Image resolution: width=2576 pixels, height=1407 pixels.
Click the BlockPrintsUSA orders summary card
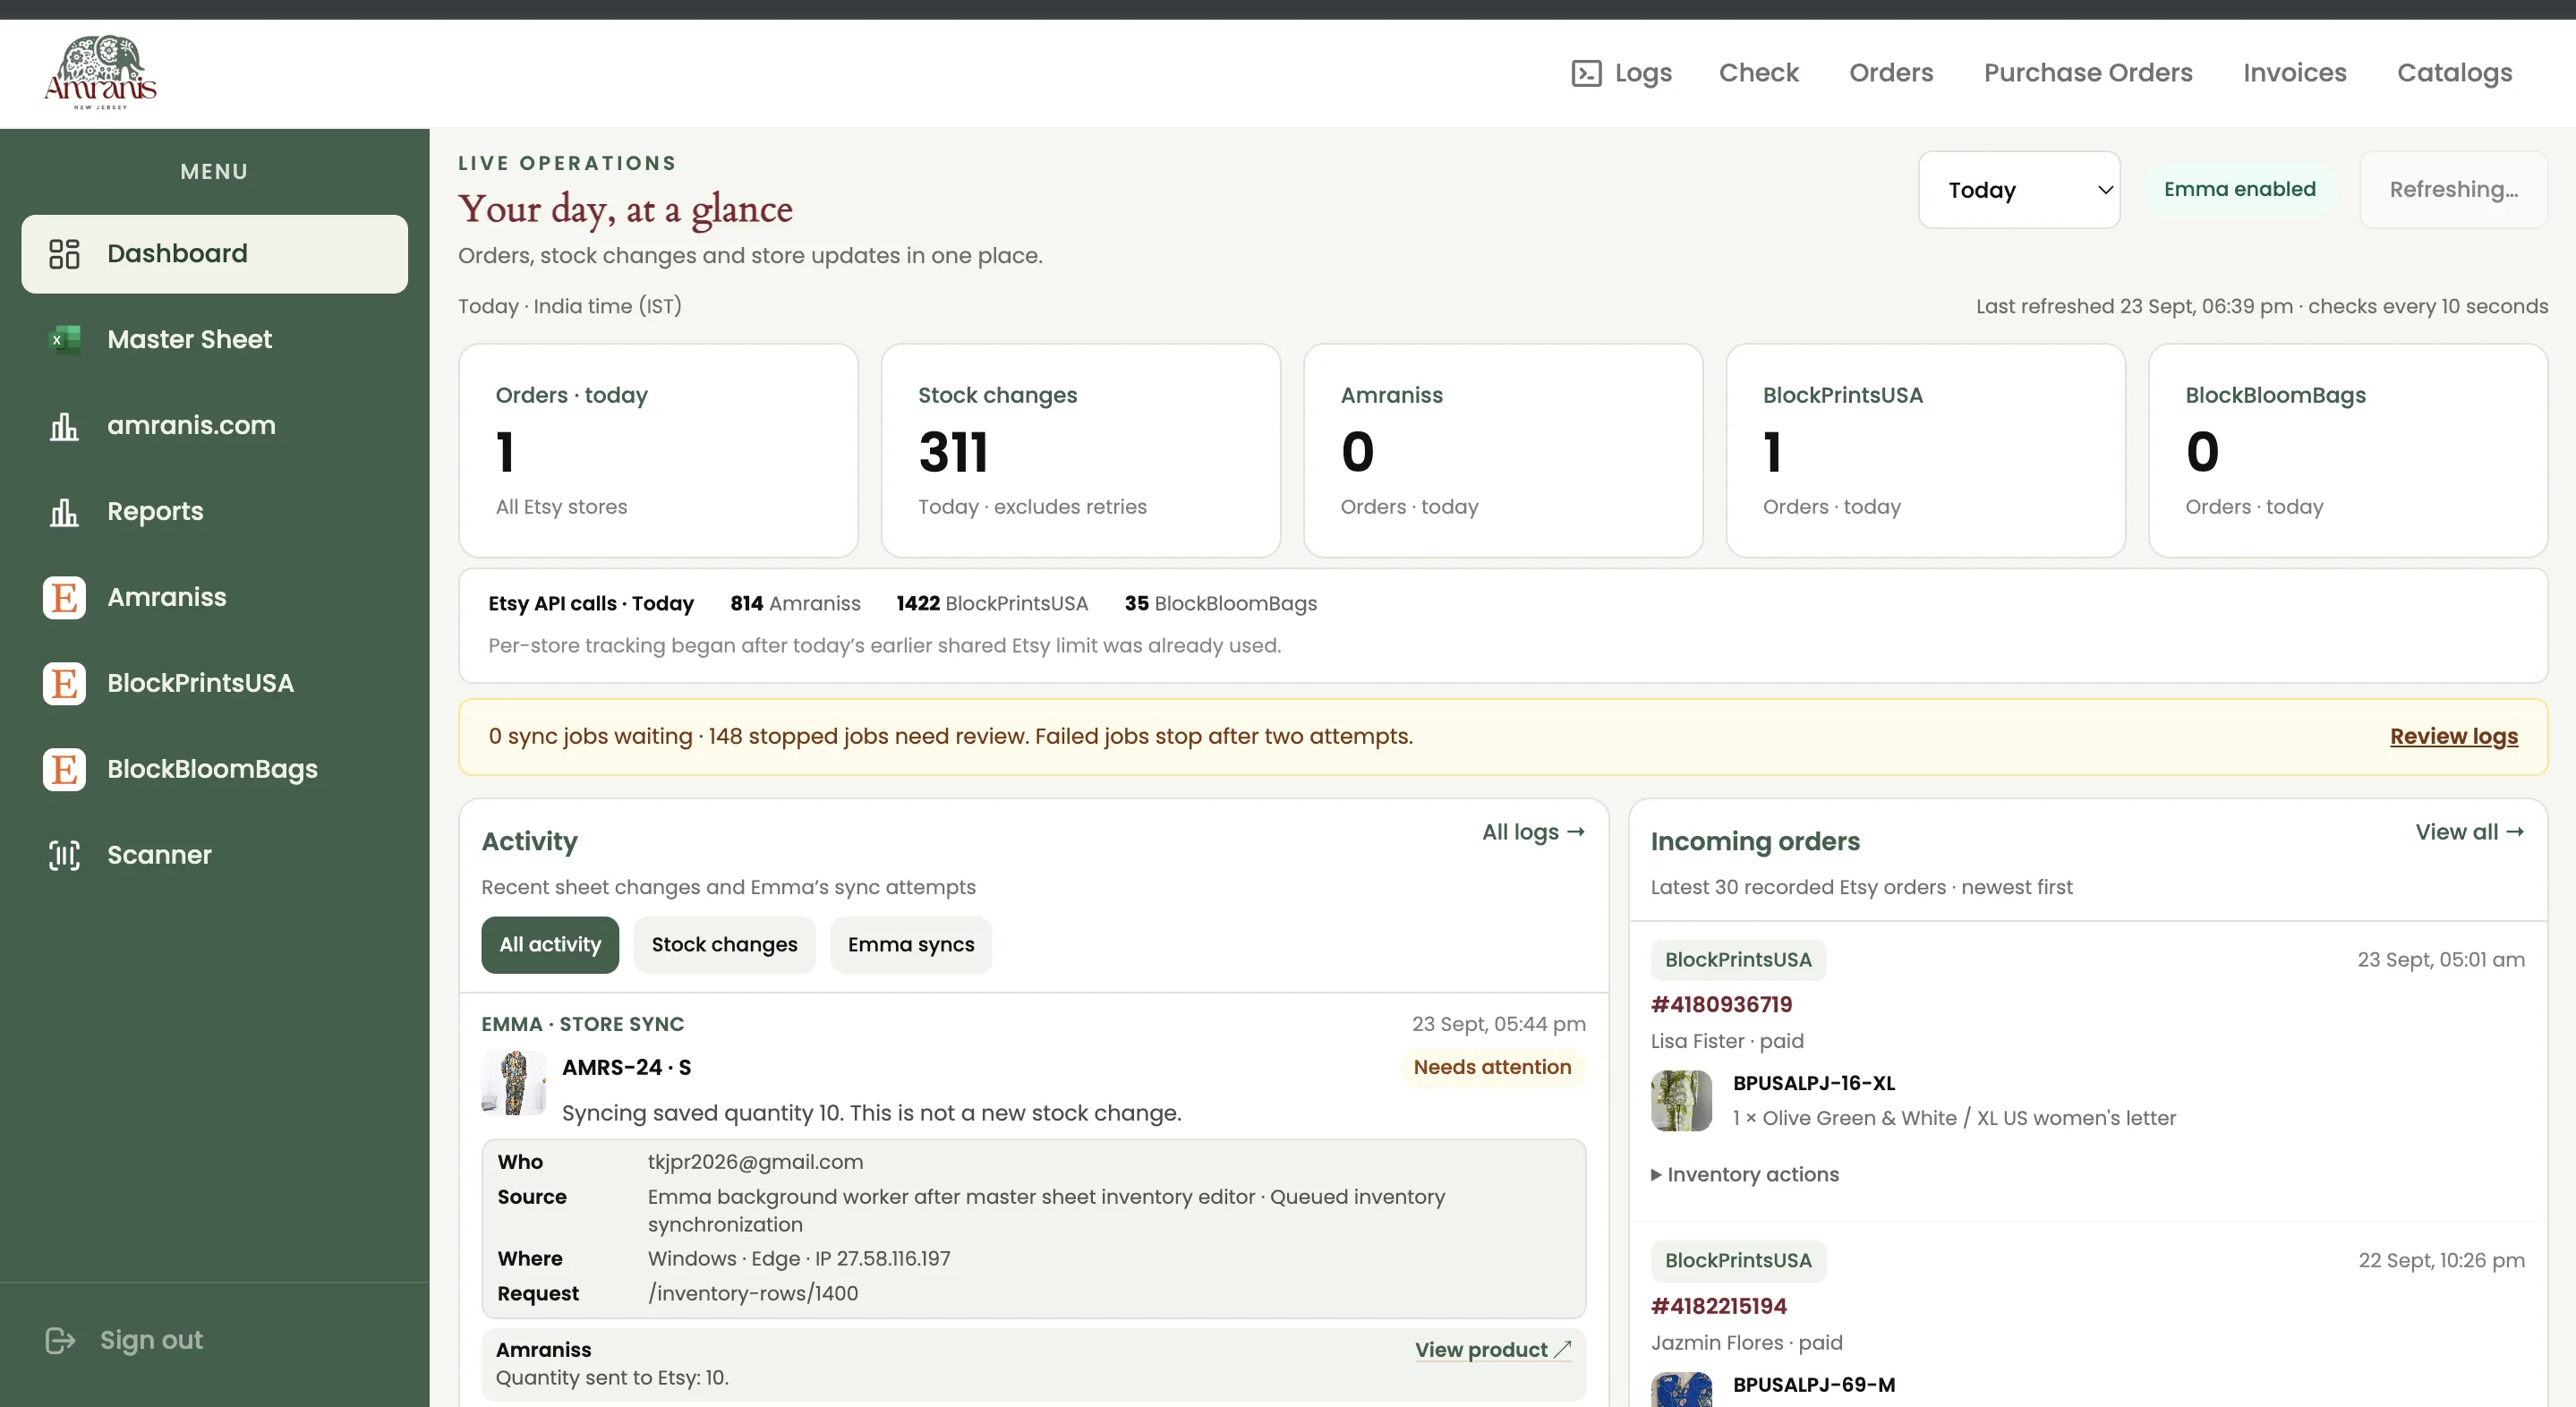(1925, 451)
